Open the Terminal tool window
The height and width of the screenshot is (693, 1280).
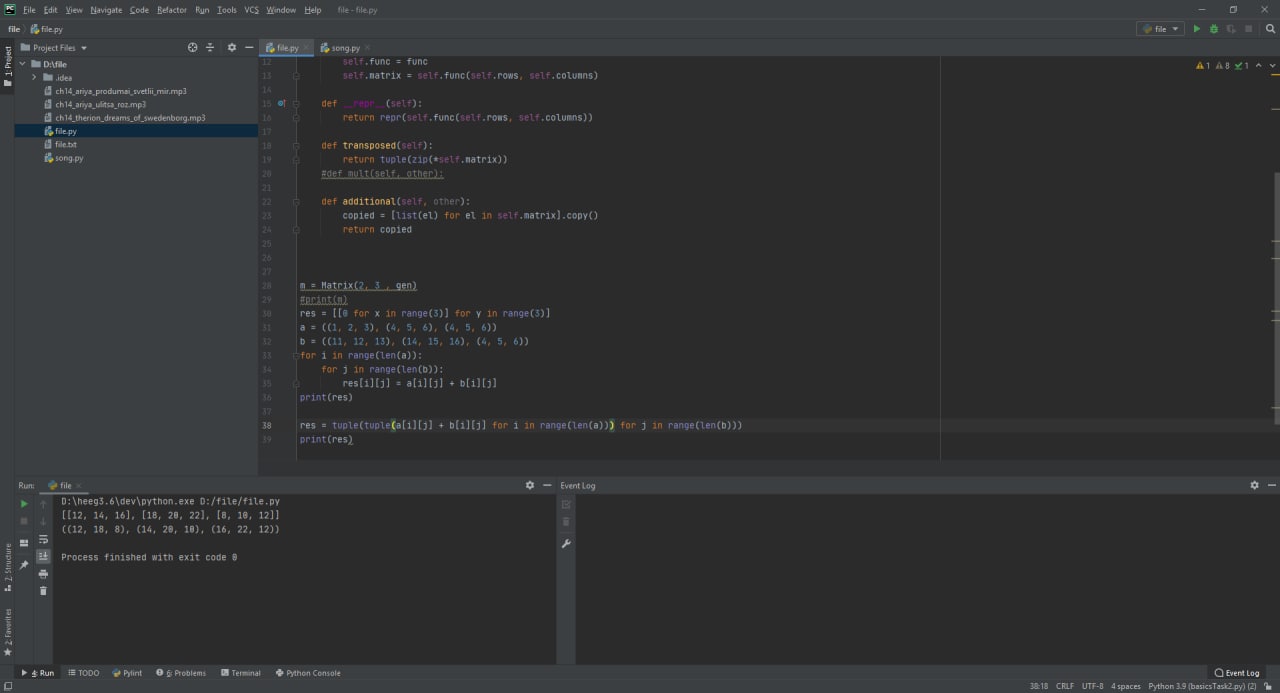240,673
